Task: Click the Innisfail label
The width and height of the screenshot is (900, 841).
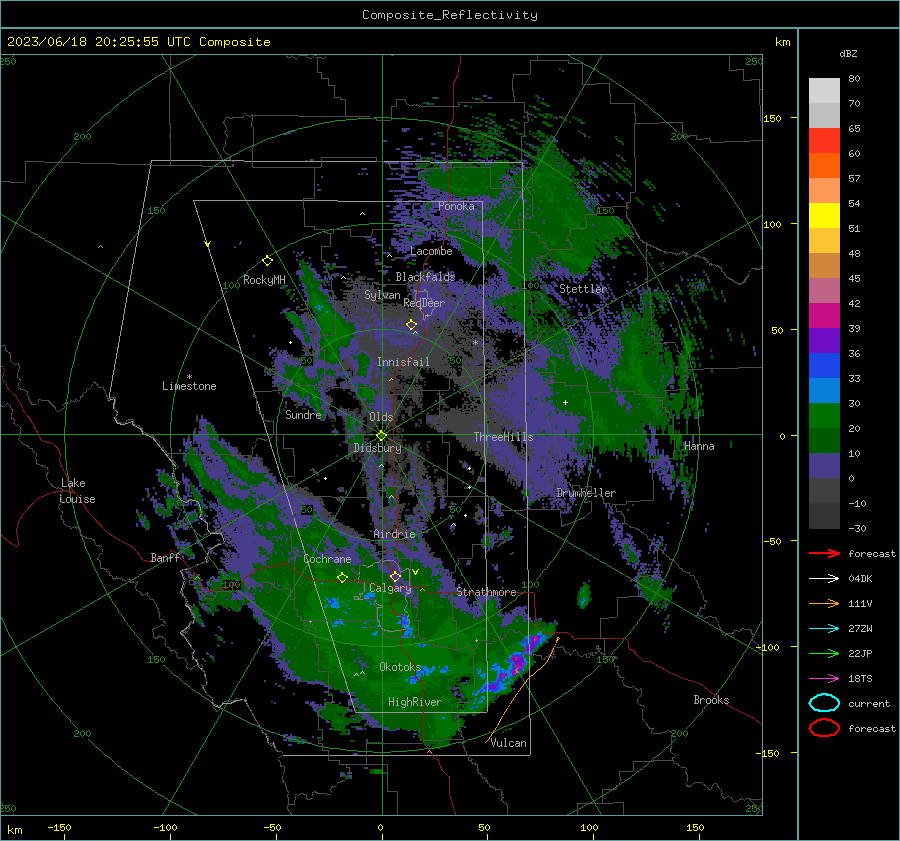Action: coord(403,362)
